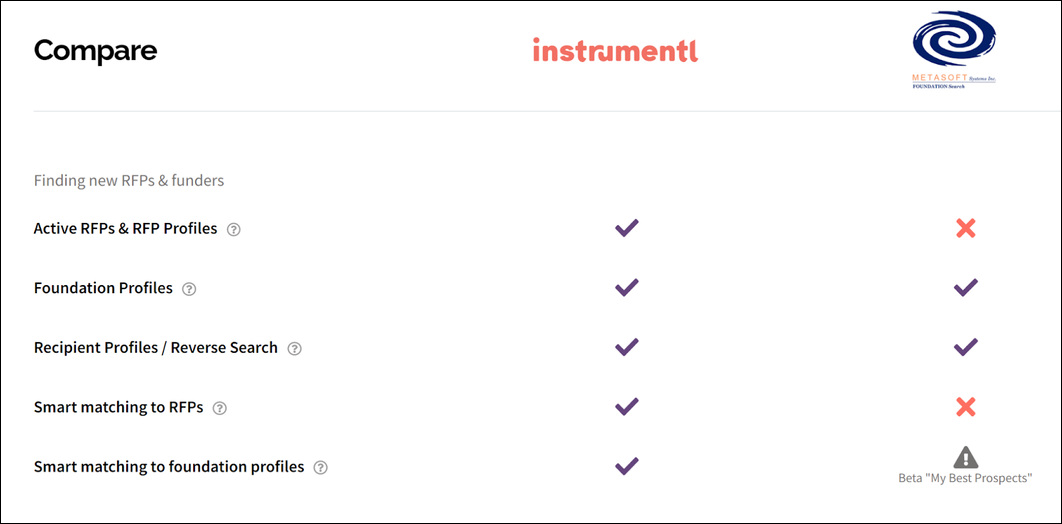
Task: Click the question mark next to Foundation Profiles
Action: click(x=189, y=289)
